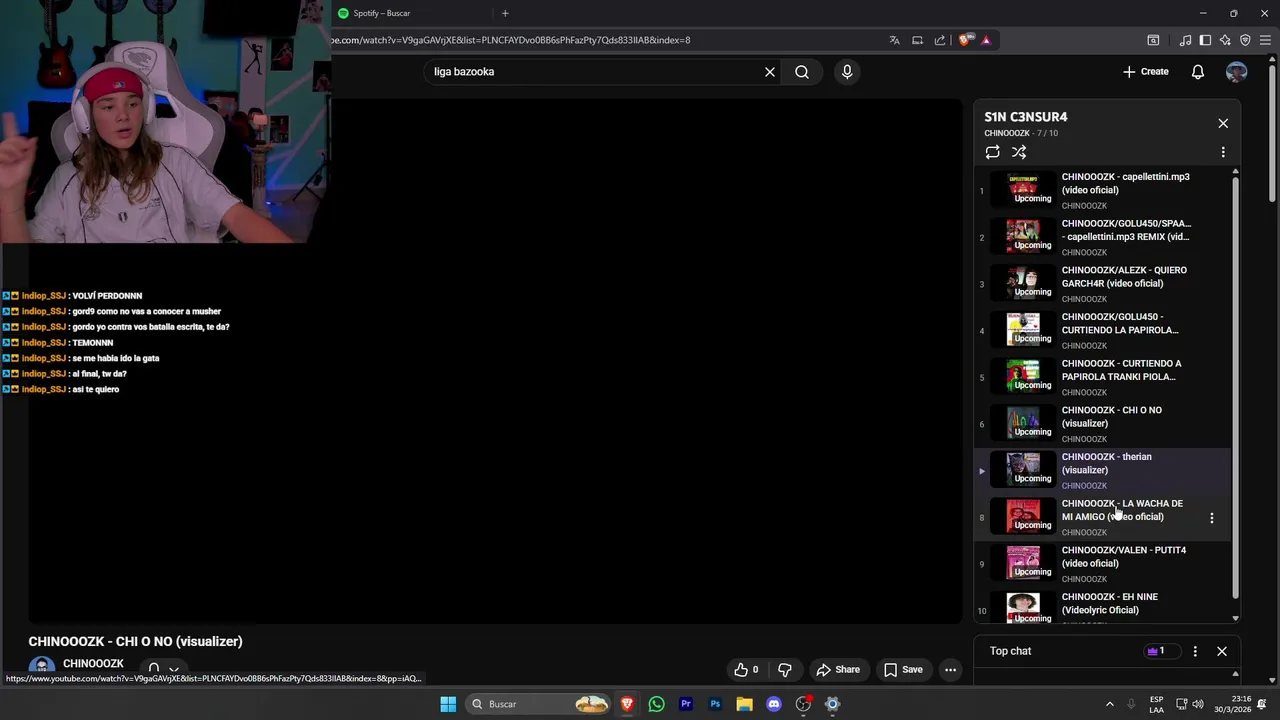Click the browser address bar URL

point(510,40)
